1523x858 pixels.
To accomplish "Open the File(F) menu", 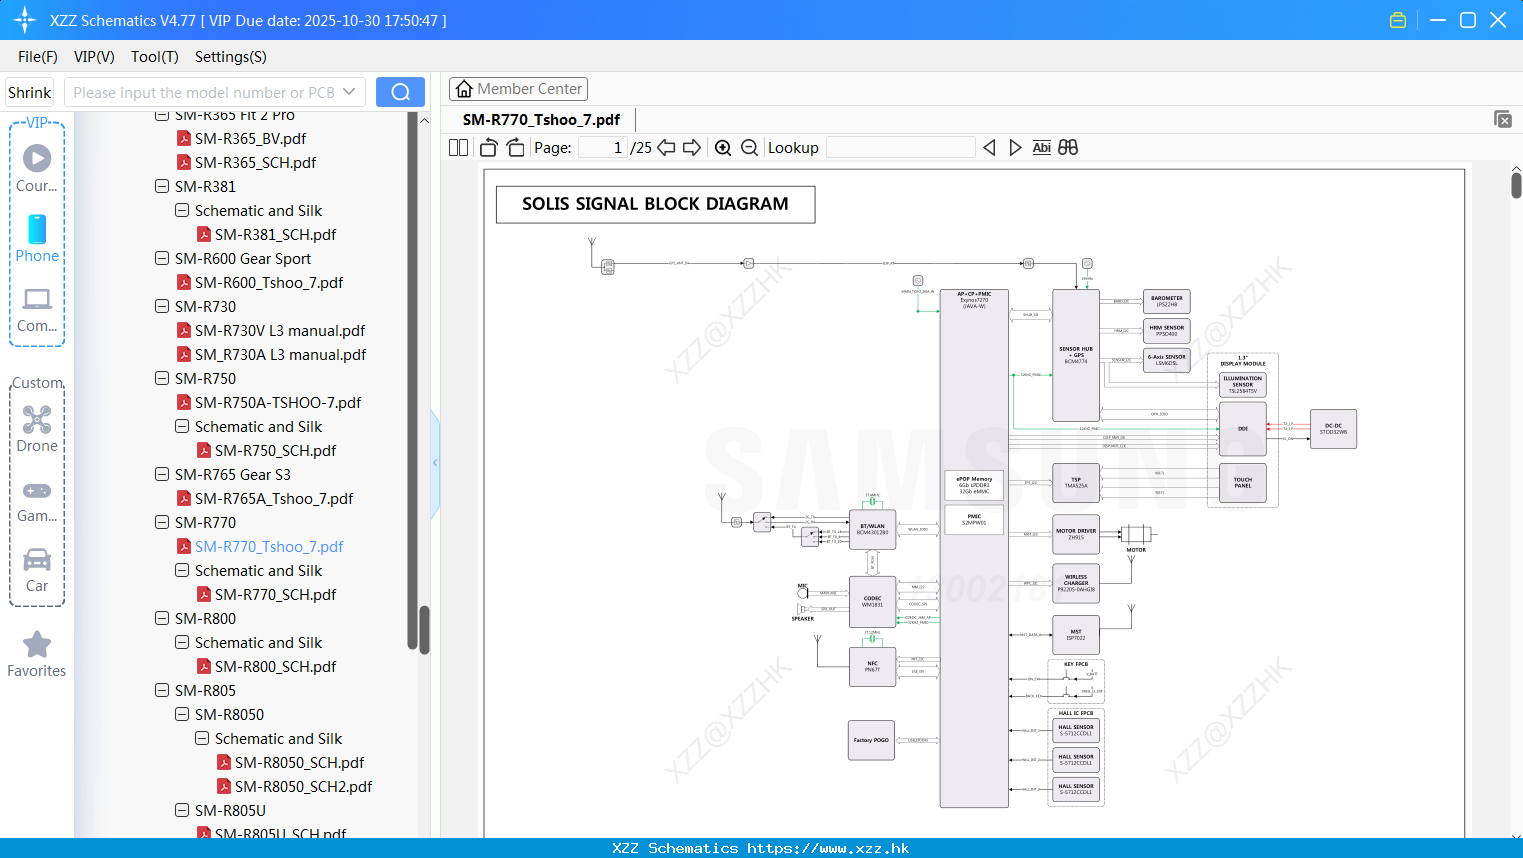I will click(38, 57).
